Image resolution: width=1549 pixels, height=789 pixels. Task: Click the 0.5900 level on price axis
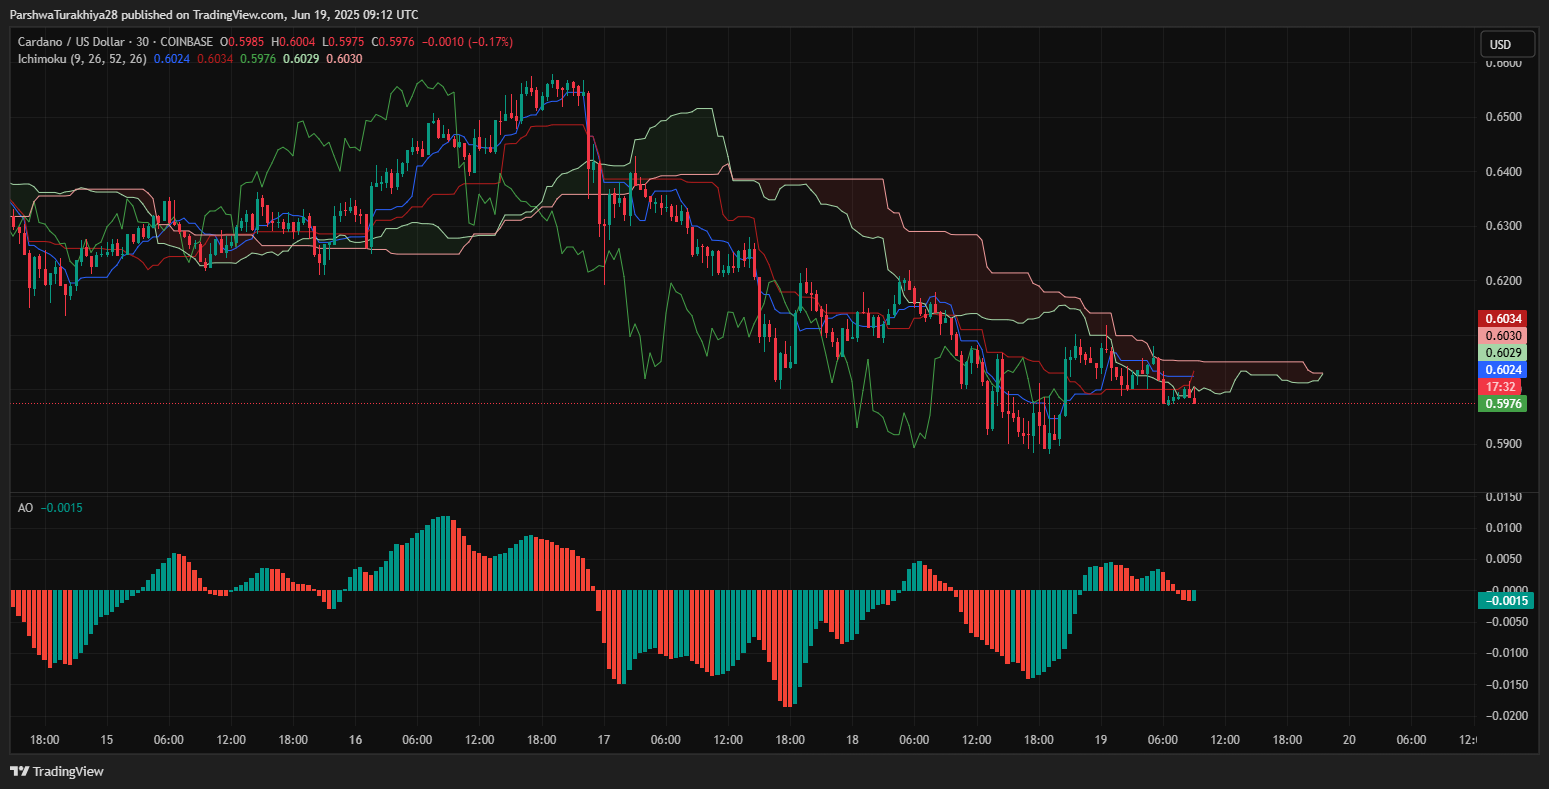1503,444
